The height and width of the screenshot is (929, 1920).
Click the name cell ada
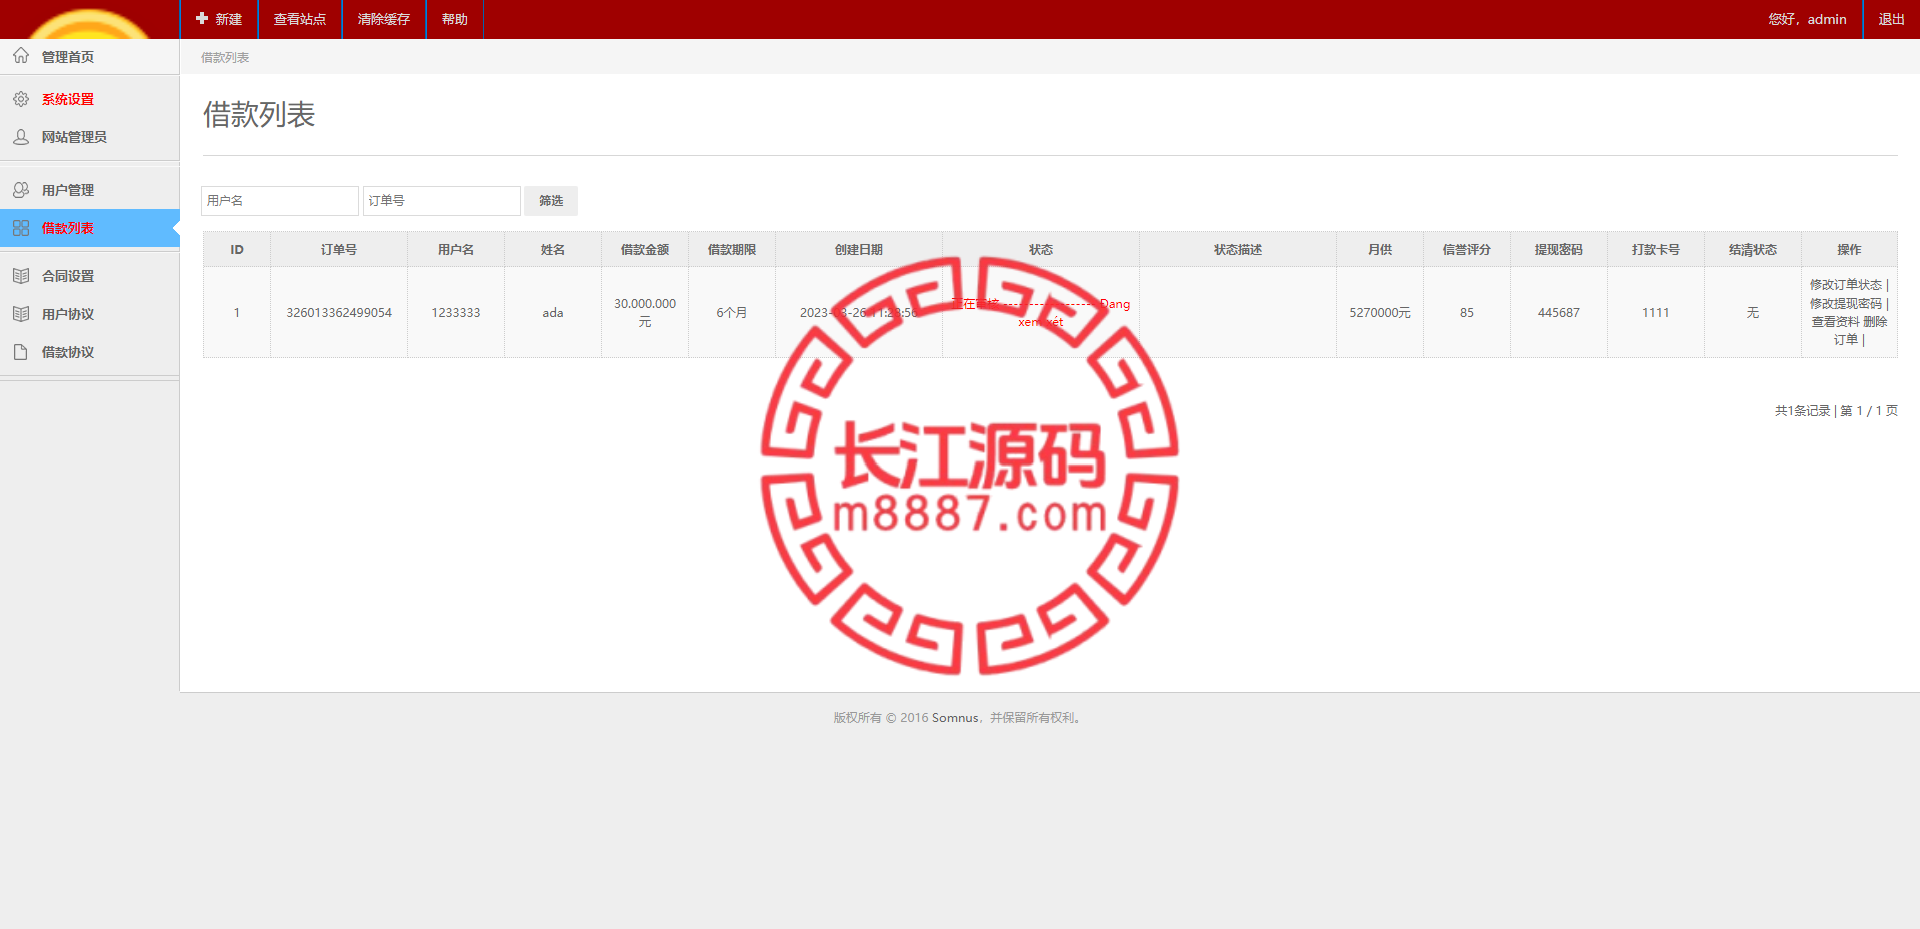click(x=553, y=312)
